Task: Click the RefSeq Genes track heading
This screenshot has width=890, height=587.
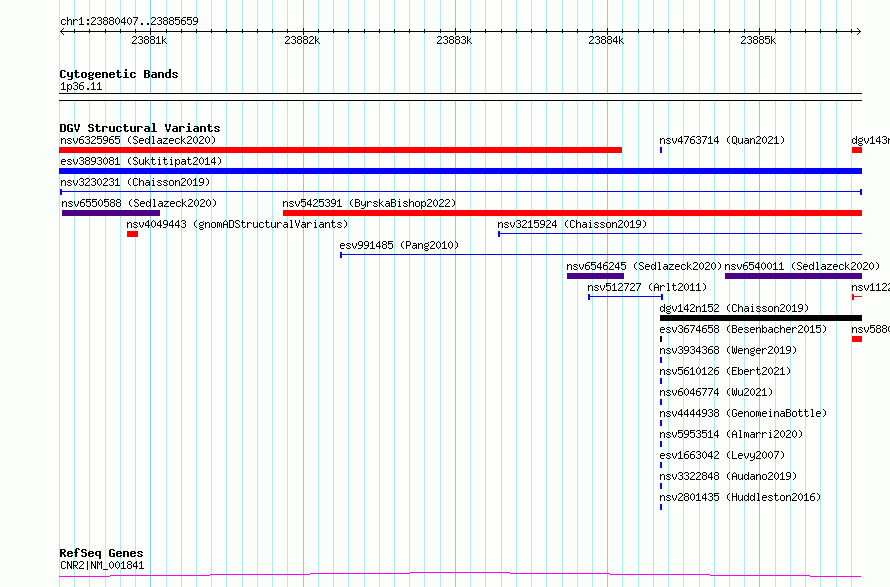Action: pos(101,554)
